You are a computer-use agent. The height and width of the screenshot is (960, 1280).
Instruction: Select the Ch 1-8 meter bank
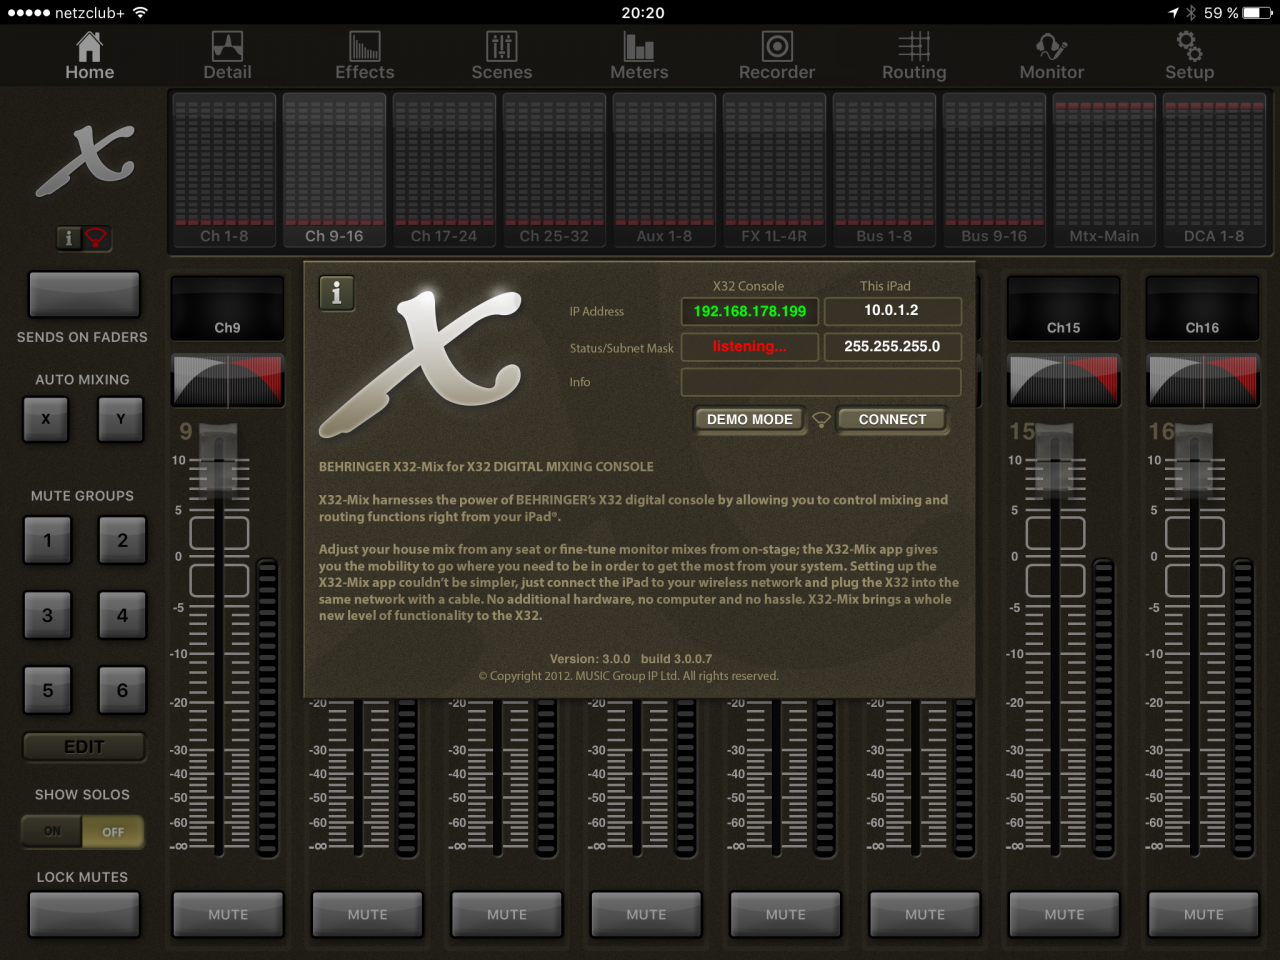click(224, 170)
